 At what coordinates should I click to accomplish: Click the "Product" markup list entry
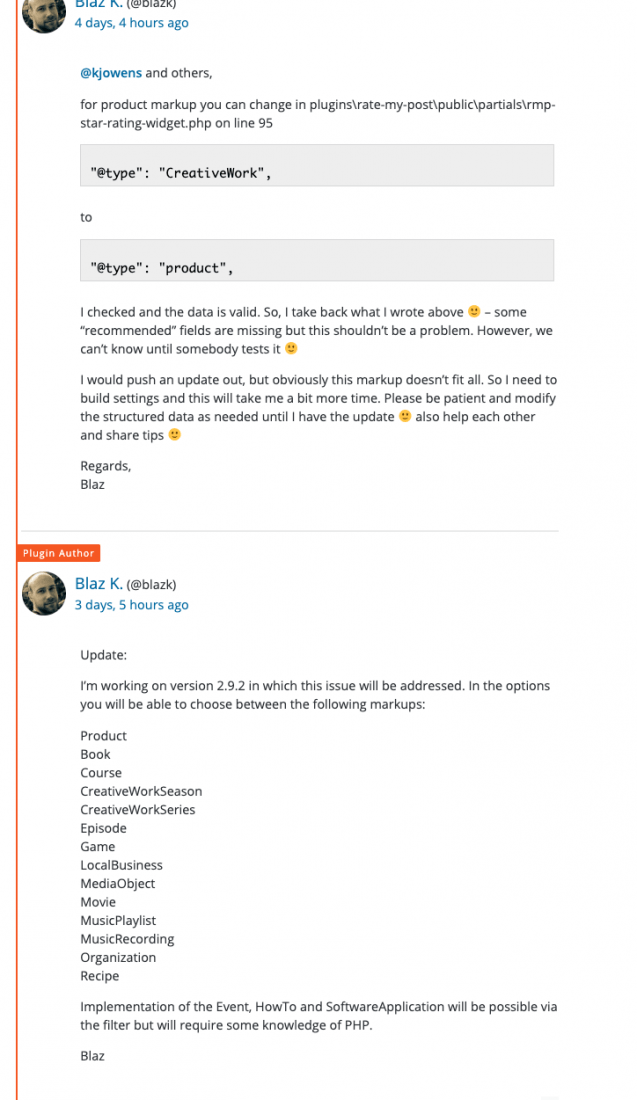coord(104,736)
